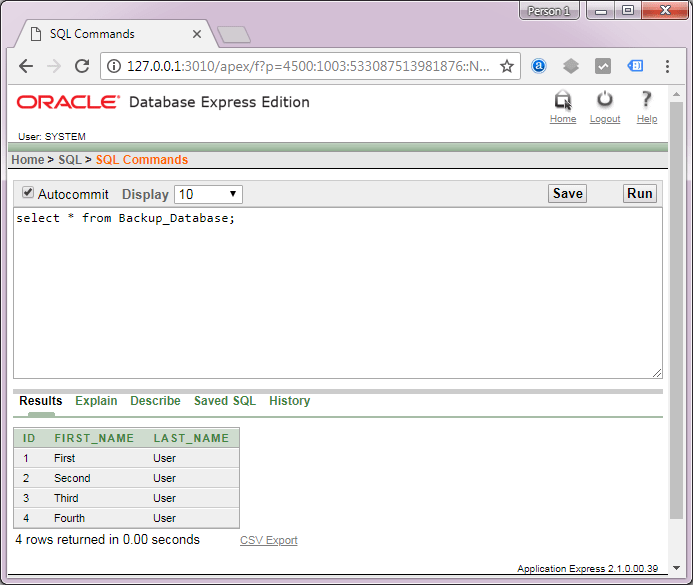
Task: Click the SQL Commands breadcrumb
Action: pyautogui.click(x=142, y=160)
